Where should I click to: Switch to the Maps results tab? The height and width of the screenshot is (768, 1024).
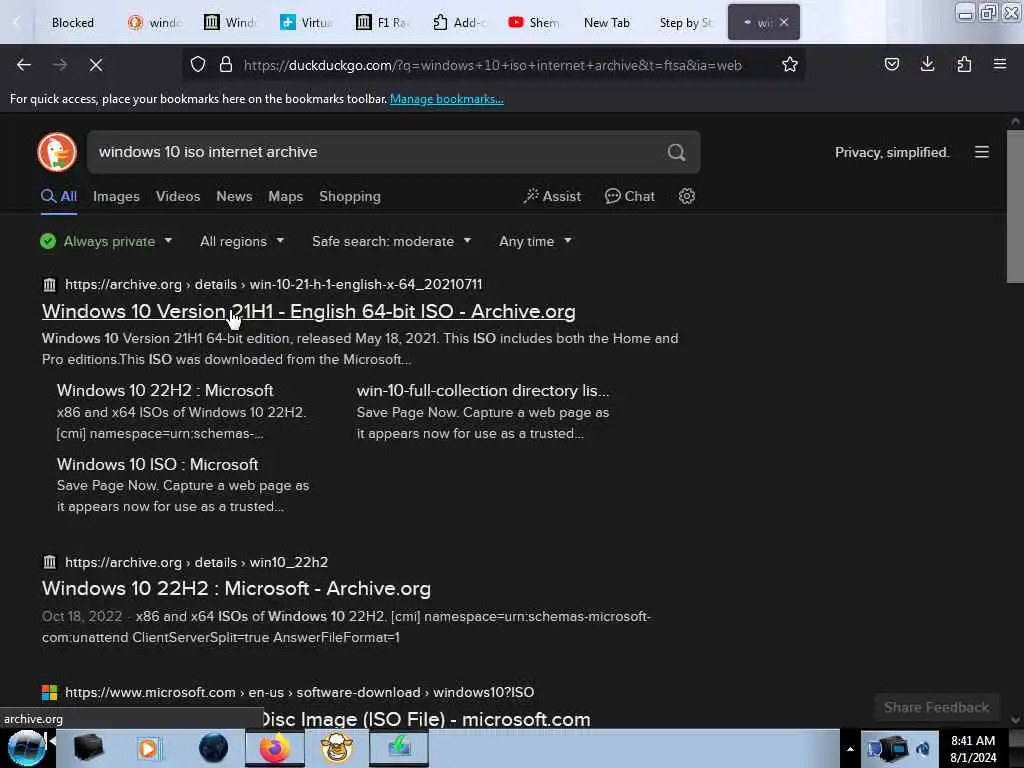[x=285, y=196]
